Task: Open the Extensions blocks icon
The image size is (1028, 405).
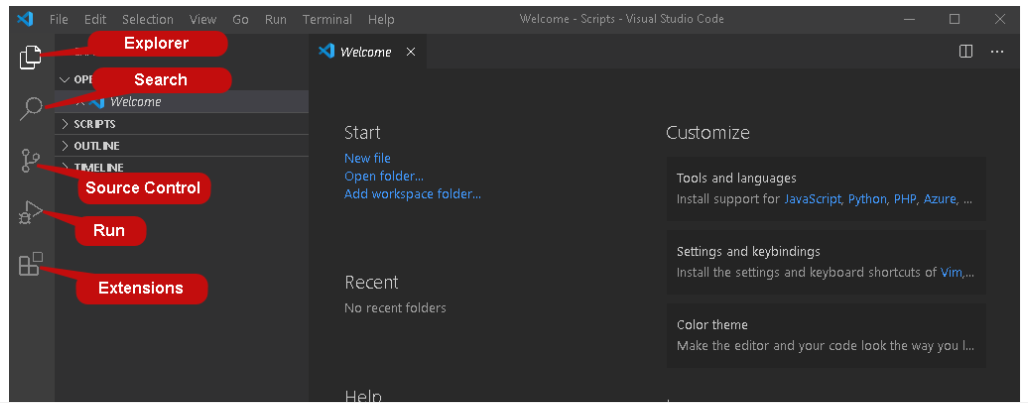Action: pyautogui.click(x=30, y=264)
